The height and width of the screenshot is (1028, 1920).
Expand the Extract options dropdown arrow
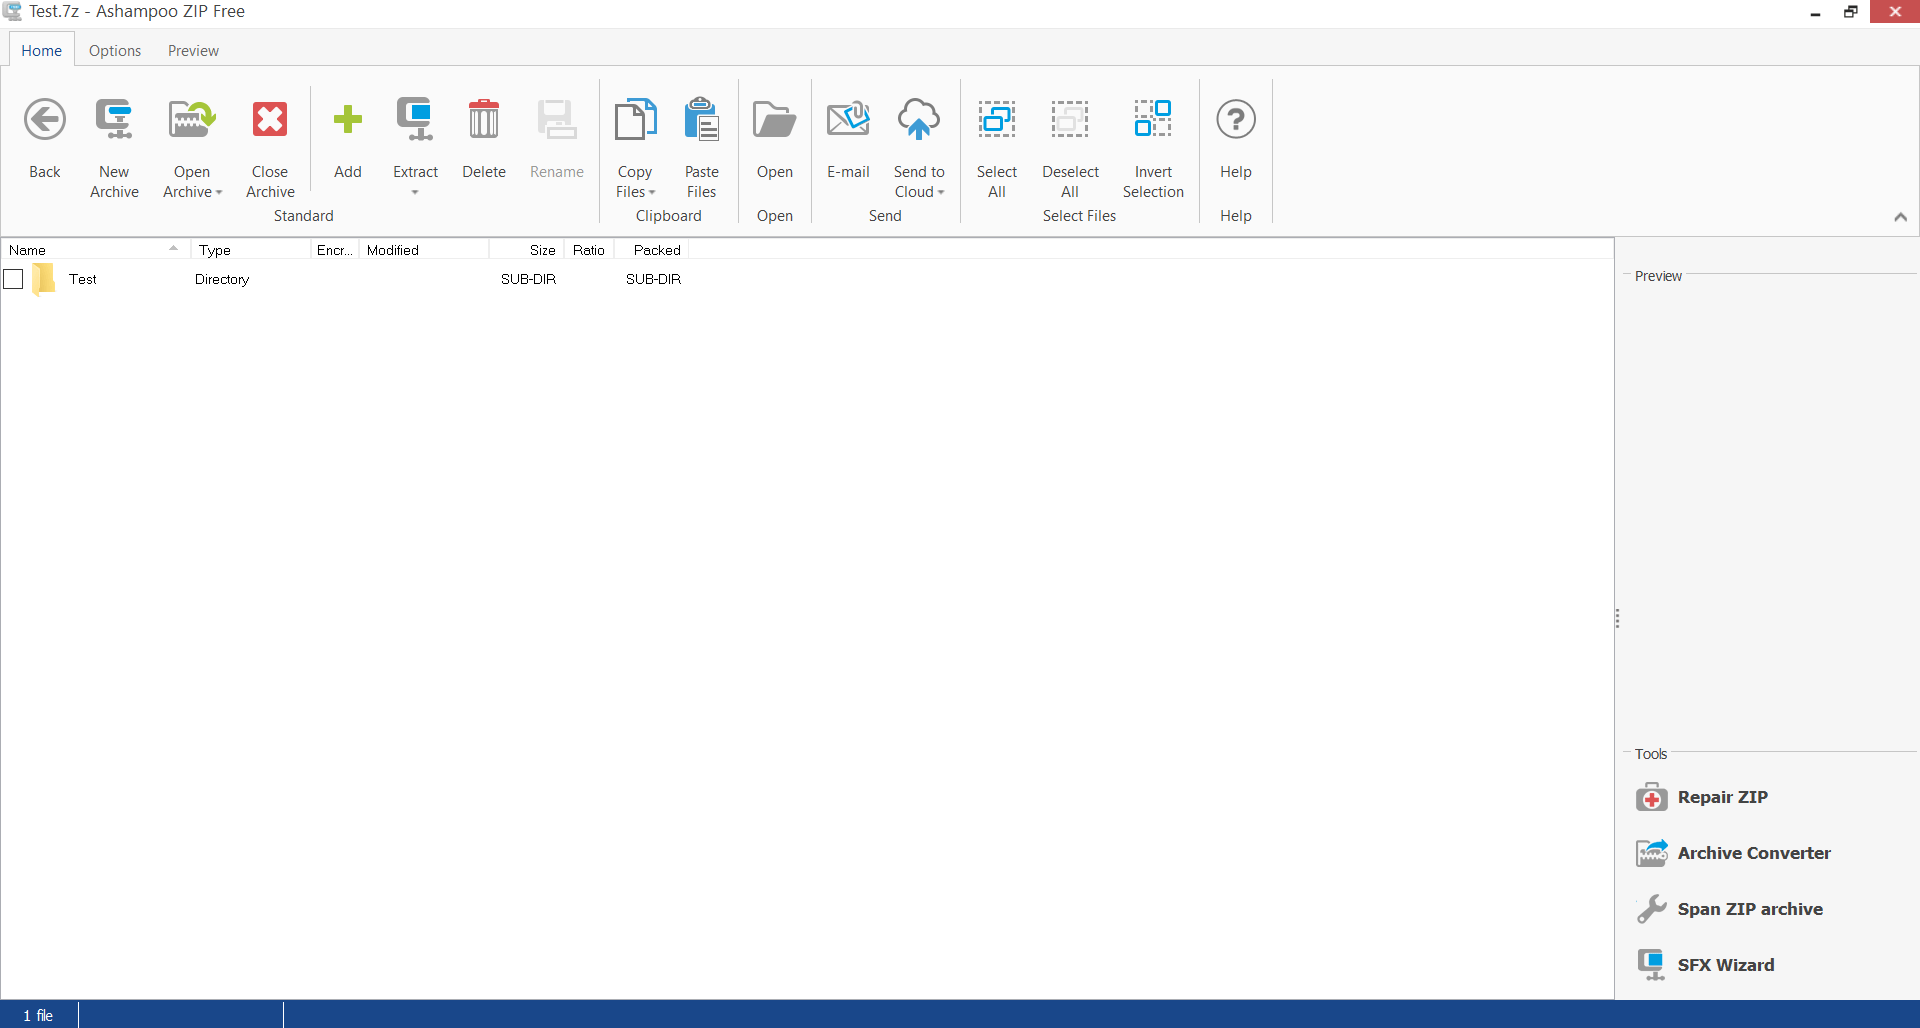point(415,194)
